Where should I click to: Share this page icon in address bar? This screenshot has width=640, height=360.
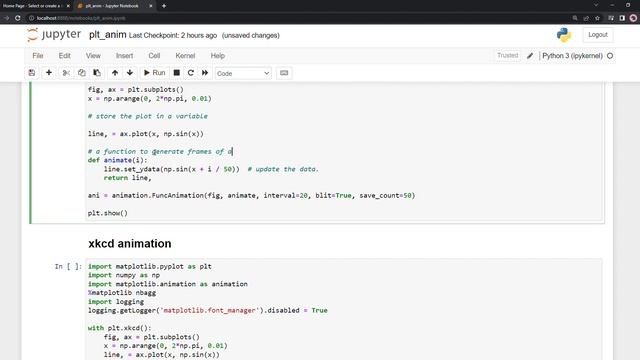(x=587, y=18)
